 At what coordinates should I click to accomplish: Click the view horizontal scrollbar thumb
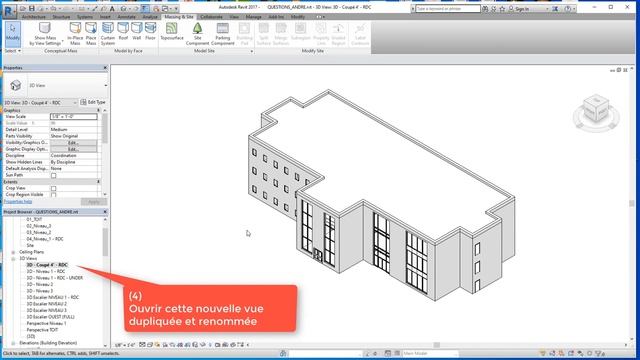tap(436, 345)
